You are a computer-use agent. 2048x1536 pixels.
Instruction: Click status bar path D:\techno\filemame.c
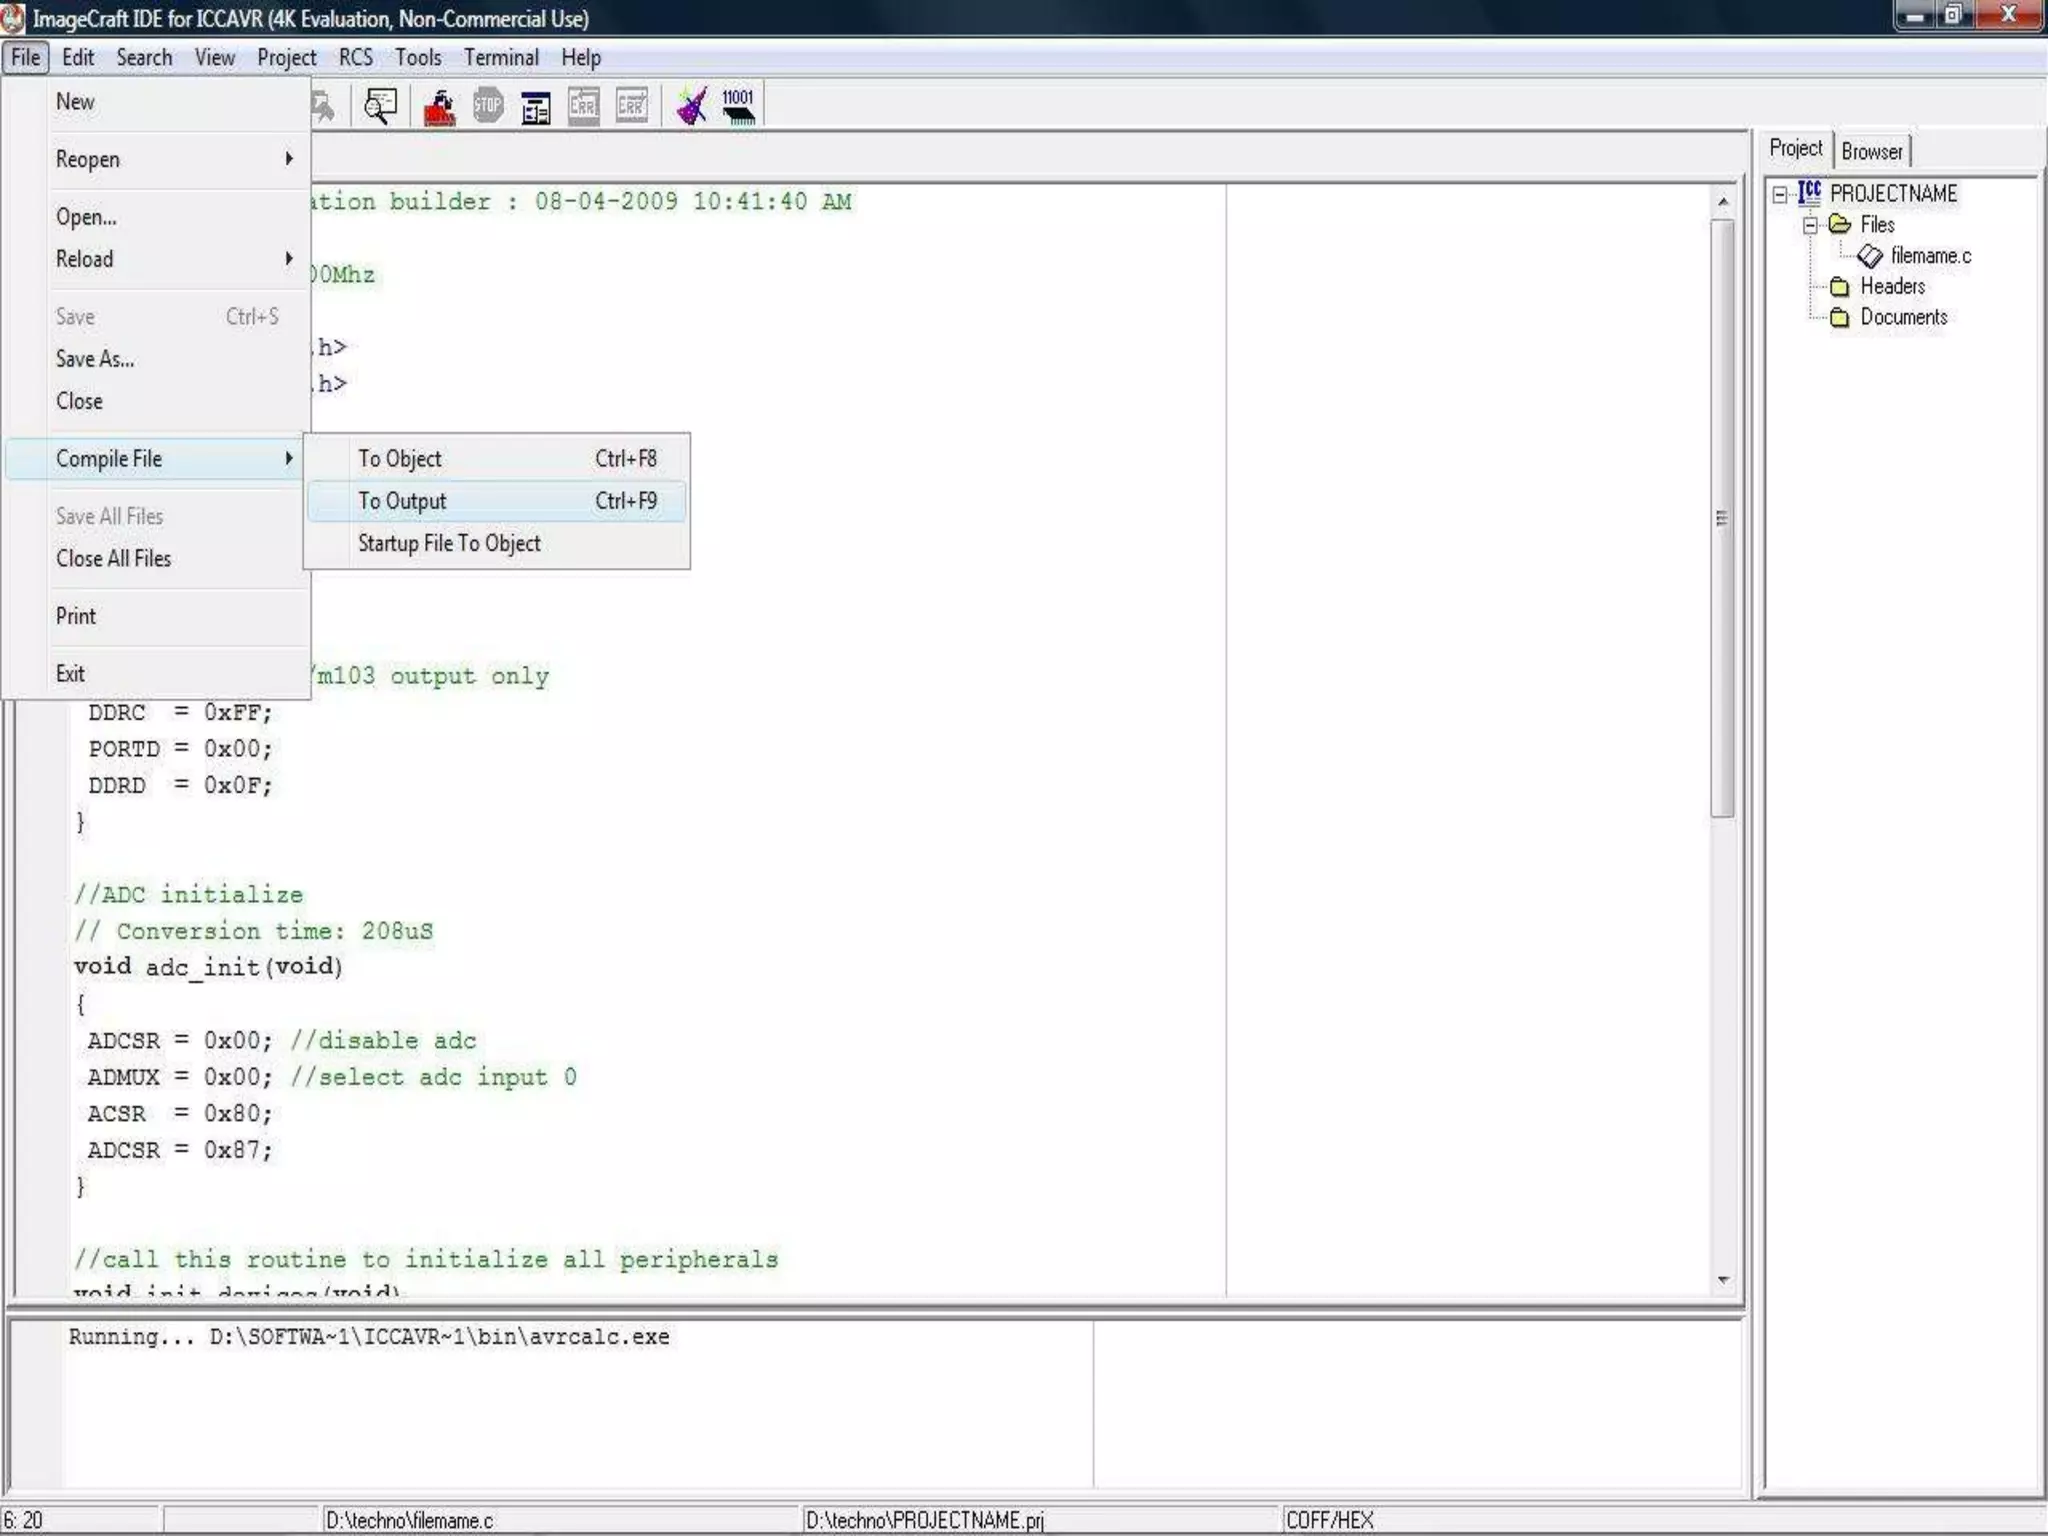click(x=409, y=1521)
